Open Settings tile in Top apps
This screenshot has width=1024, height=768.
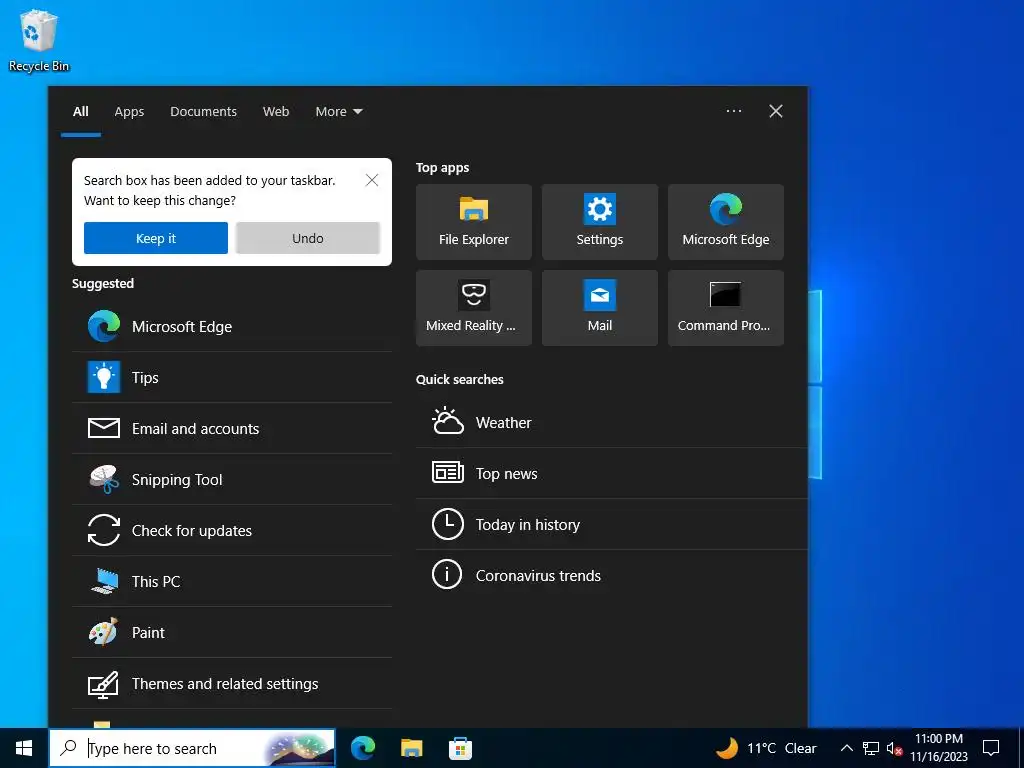(x=600, y=222)
